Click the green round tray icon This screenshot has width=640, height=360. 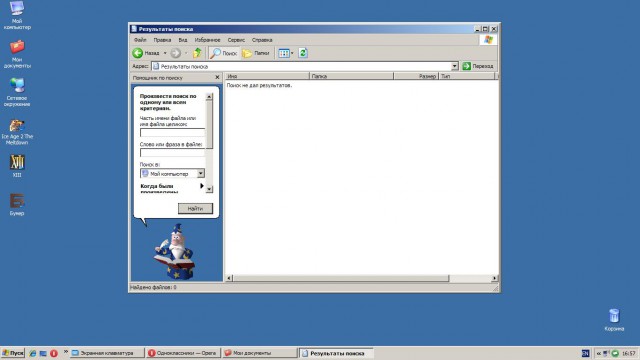coord(615,353)
